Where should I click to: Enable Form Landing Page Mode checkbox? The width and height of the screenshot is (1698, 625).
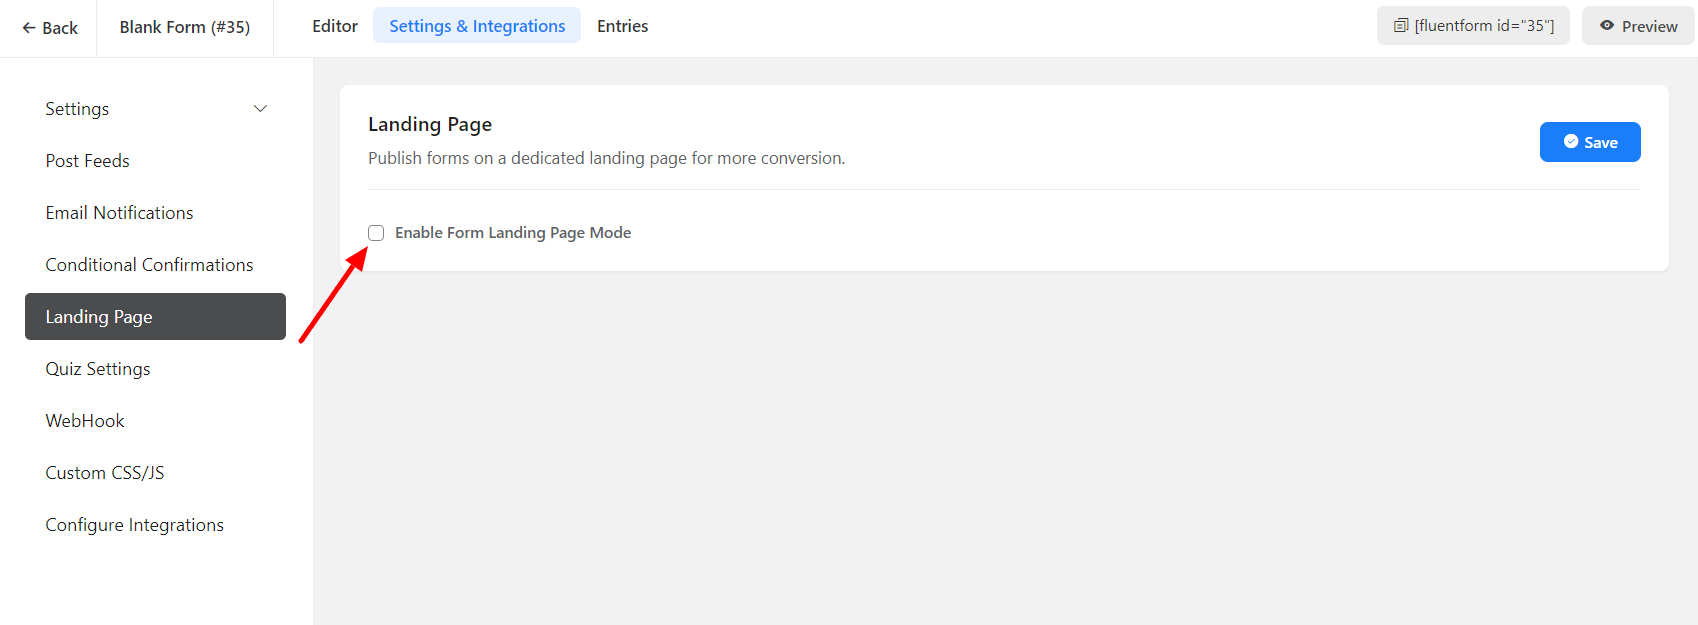(376, 233)
